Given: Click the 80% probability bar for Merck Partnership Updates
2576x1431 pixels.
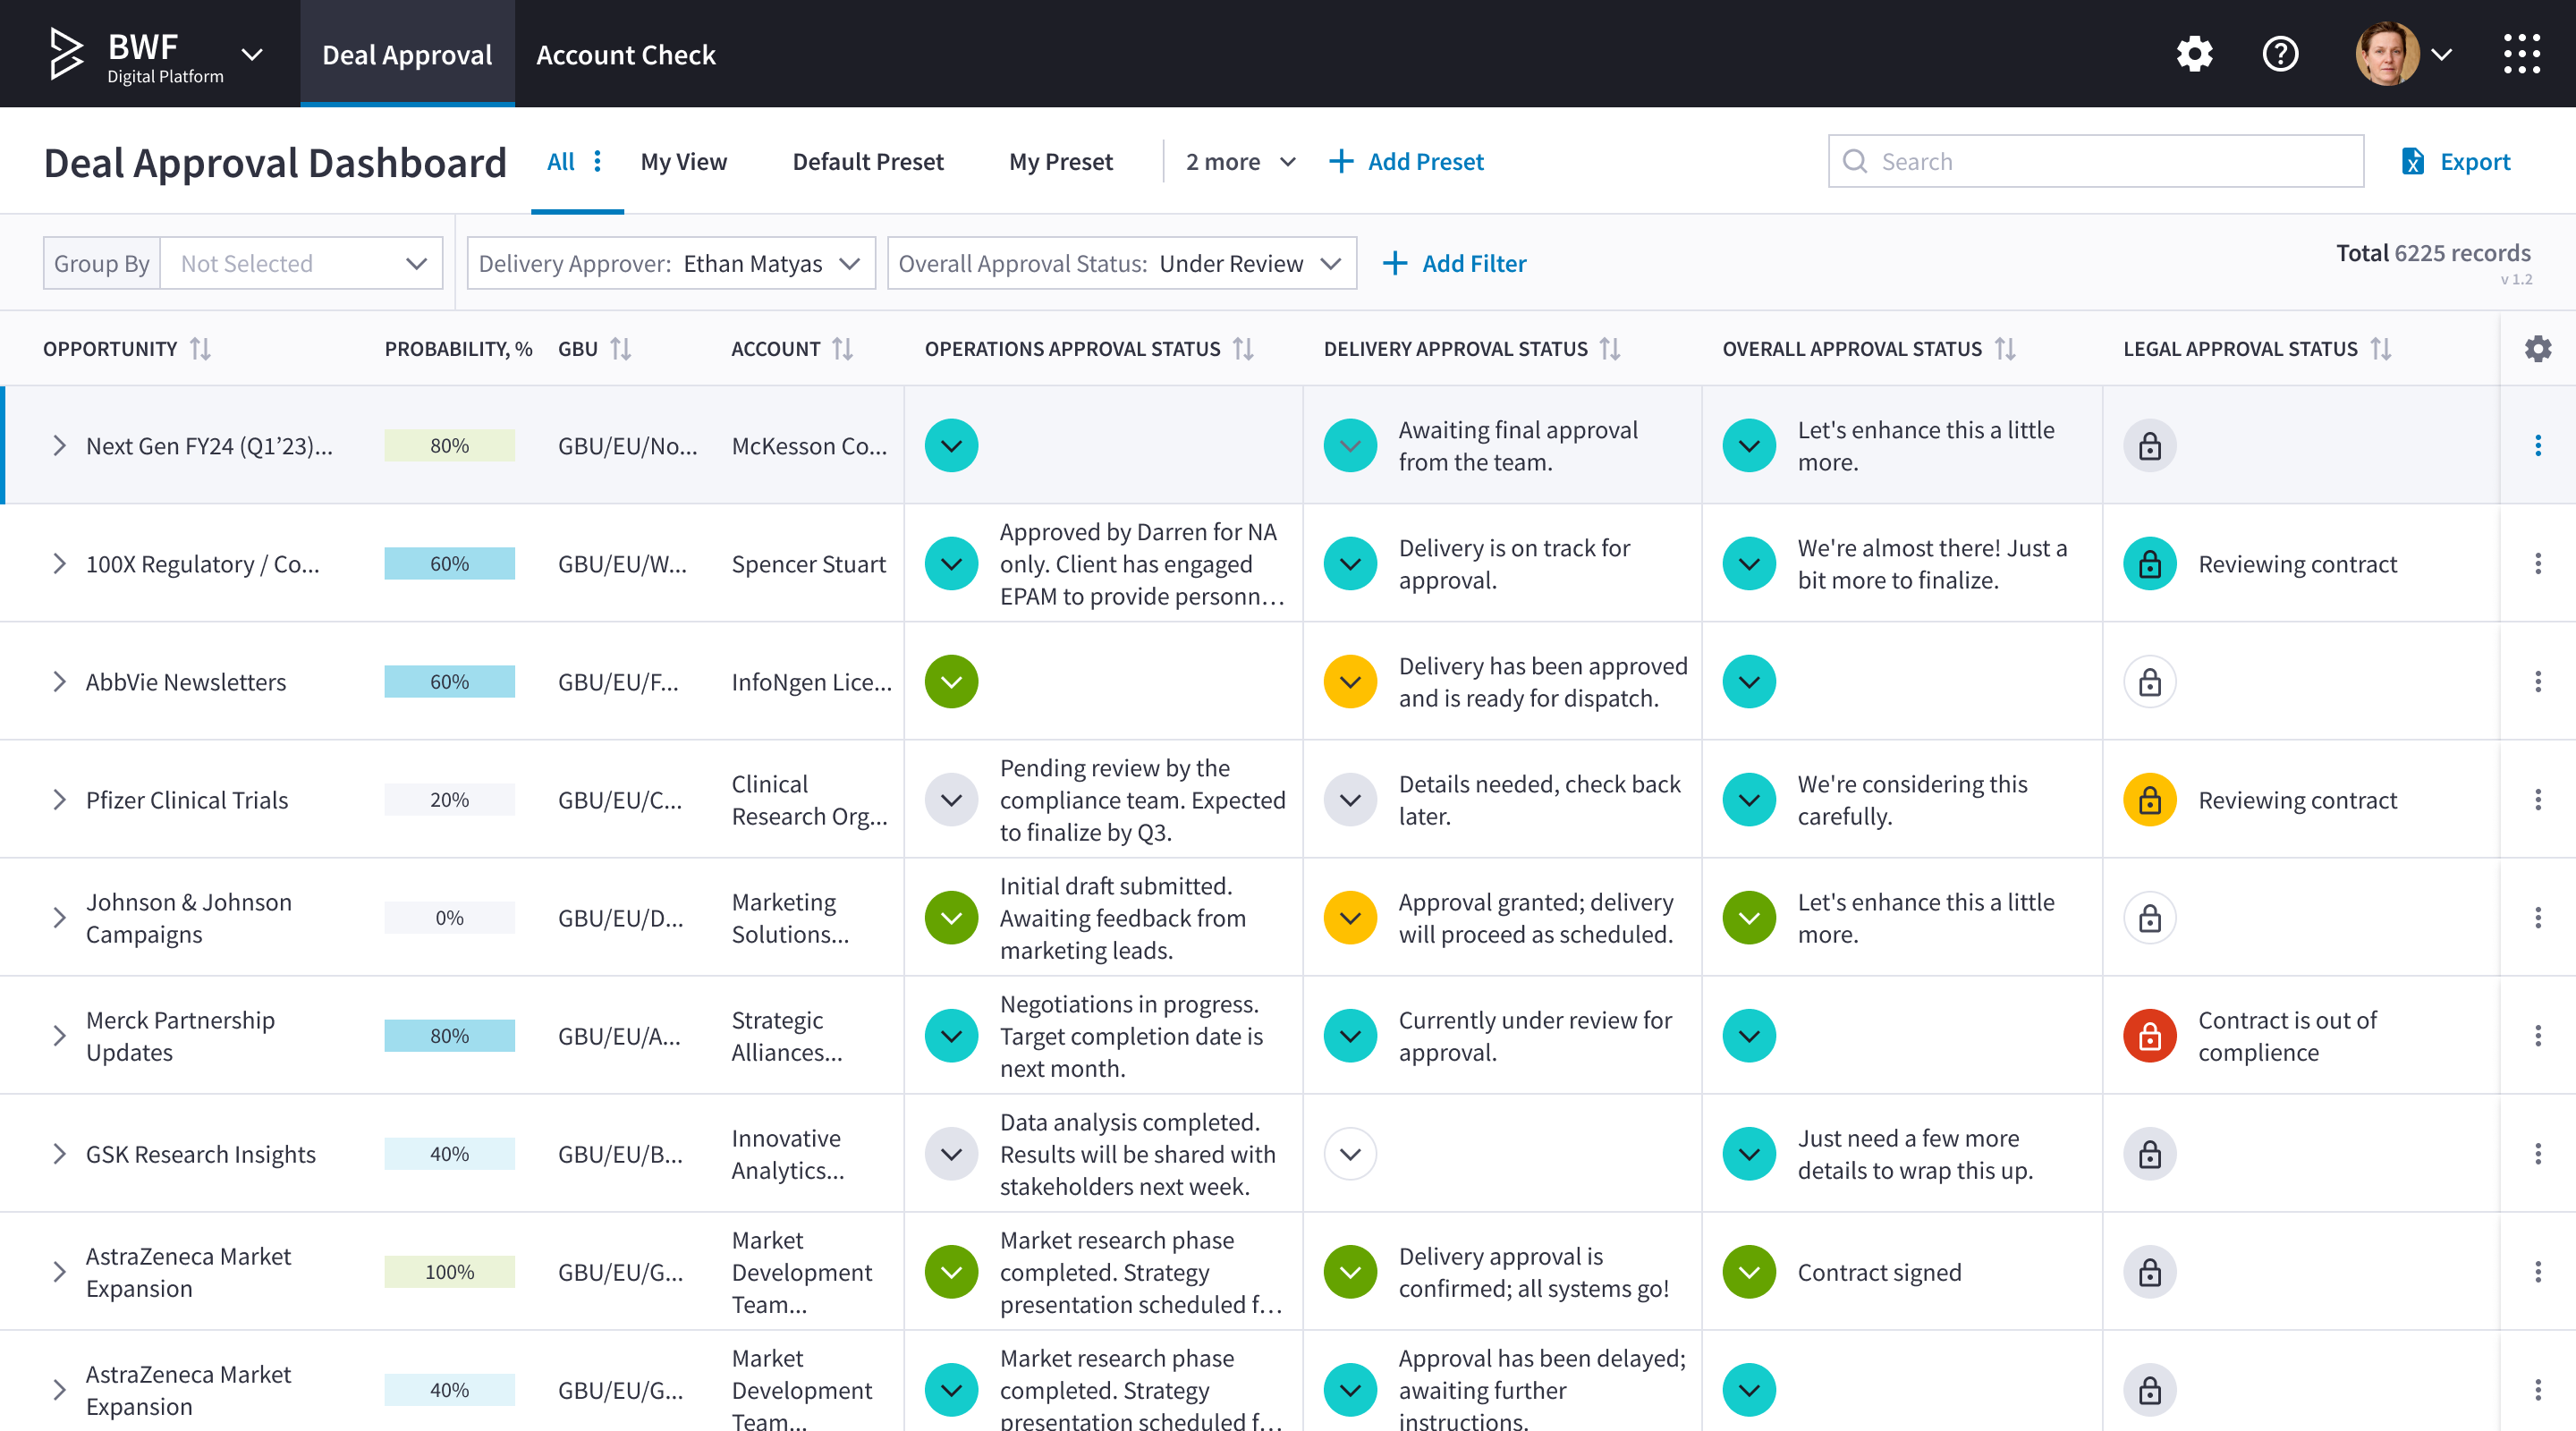Looking at the screenshot, I should coord(449,1035).
